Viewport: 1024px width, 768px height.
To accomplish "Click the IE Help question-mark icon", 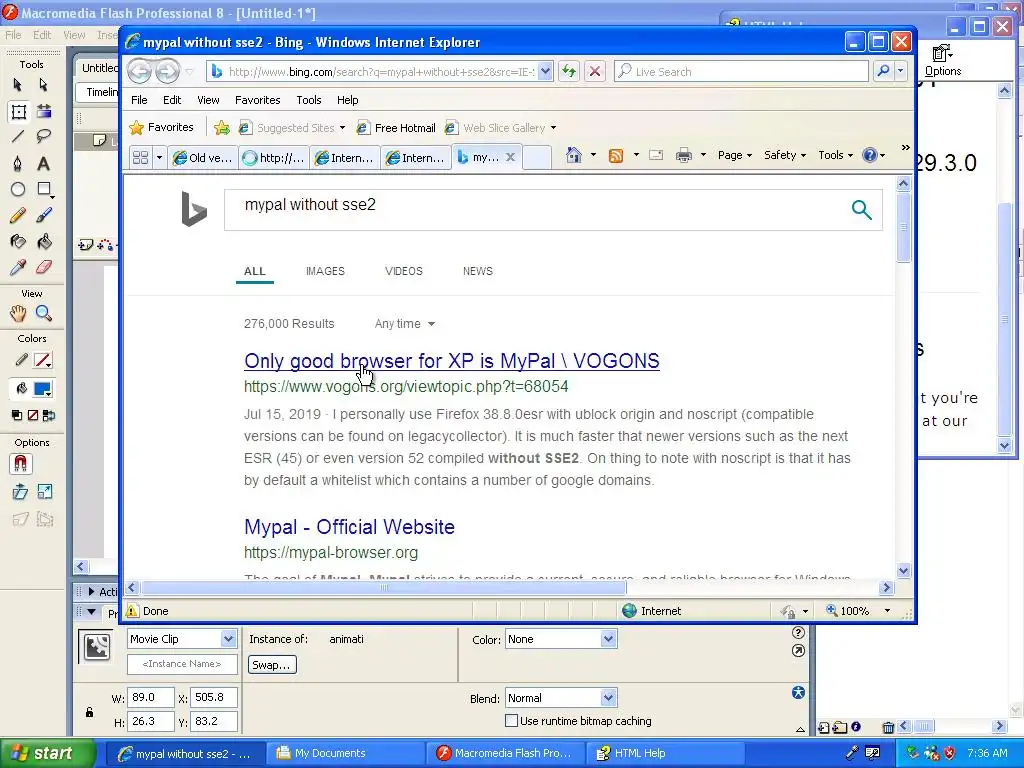I will tap(869, 155).
